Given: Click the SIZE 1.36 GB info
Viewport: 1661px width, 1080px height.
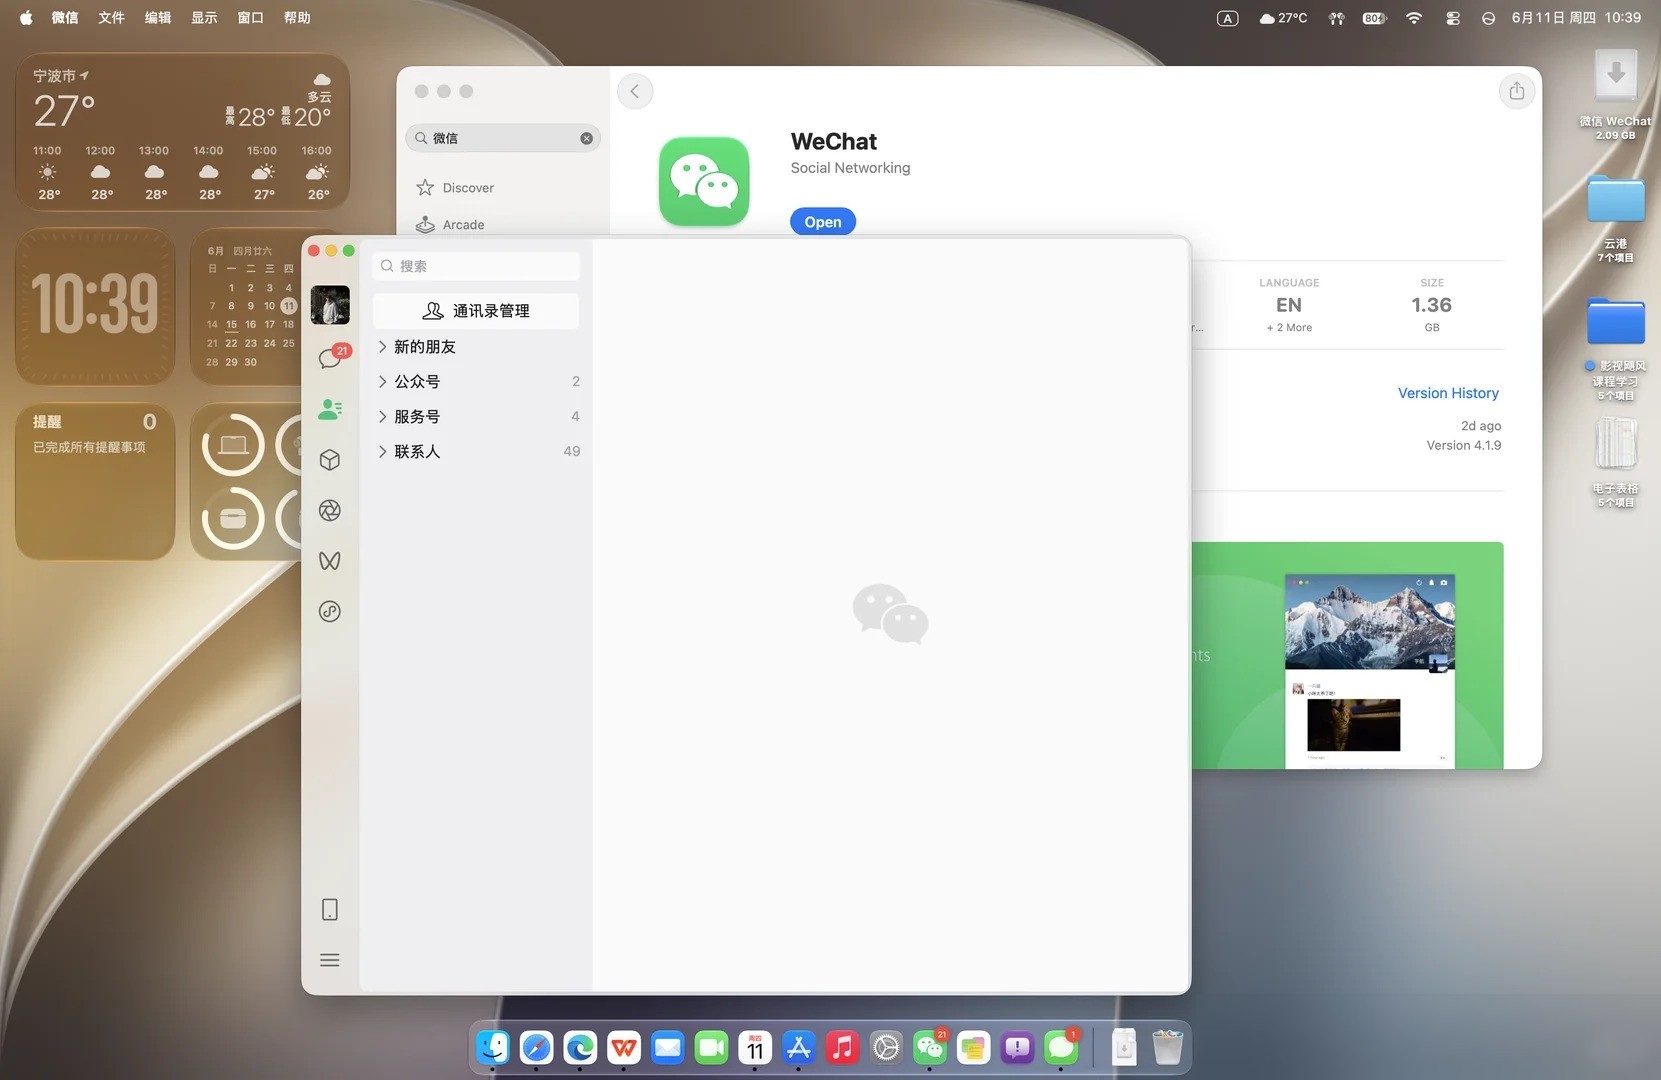Looking at the screenshot, I should pos(1432,305).
